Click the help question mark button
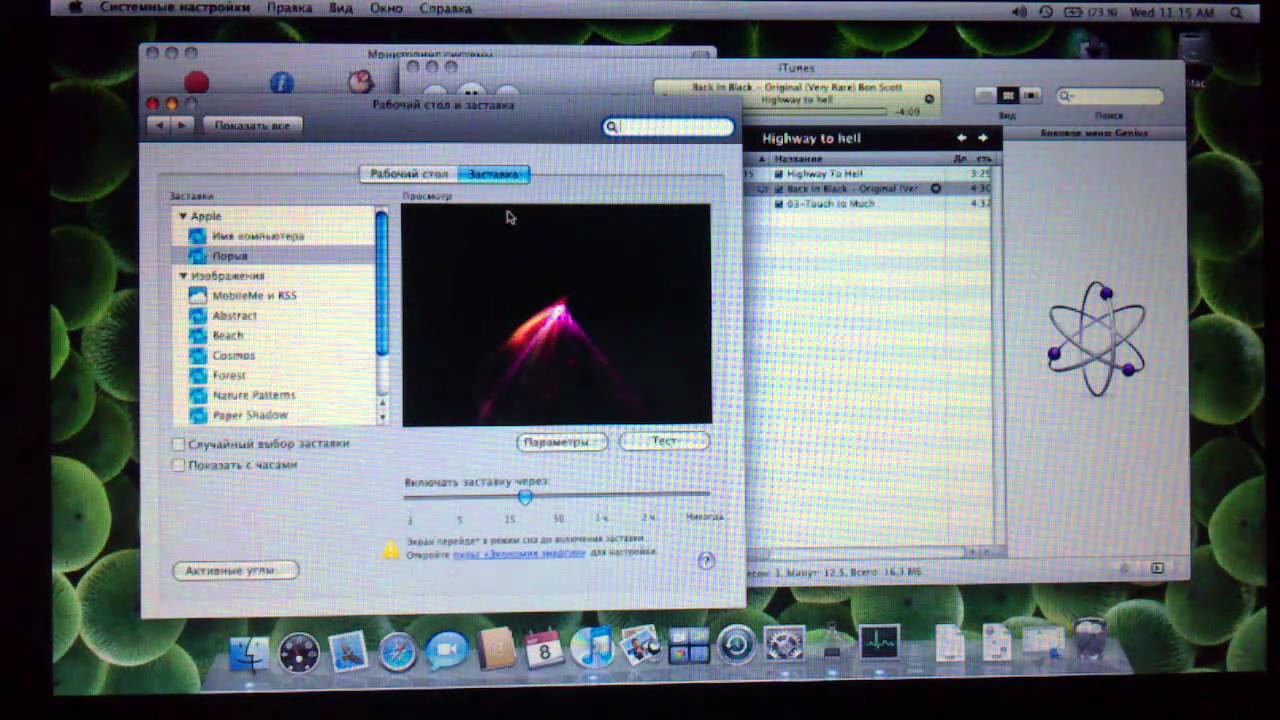 coord(706,560)
